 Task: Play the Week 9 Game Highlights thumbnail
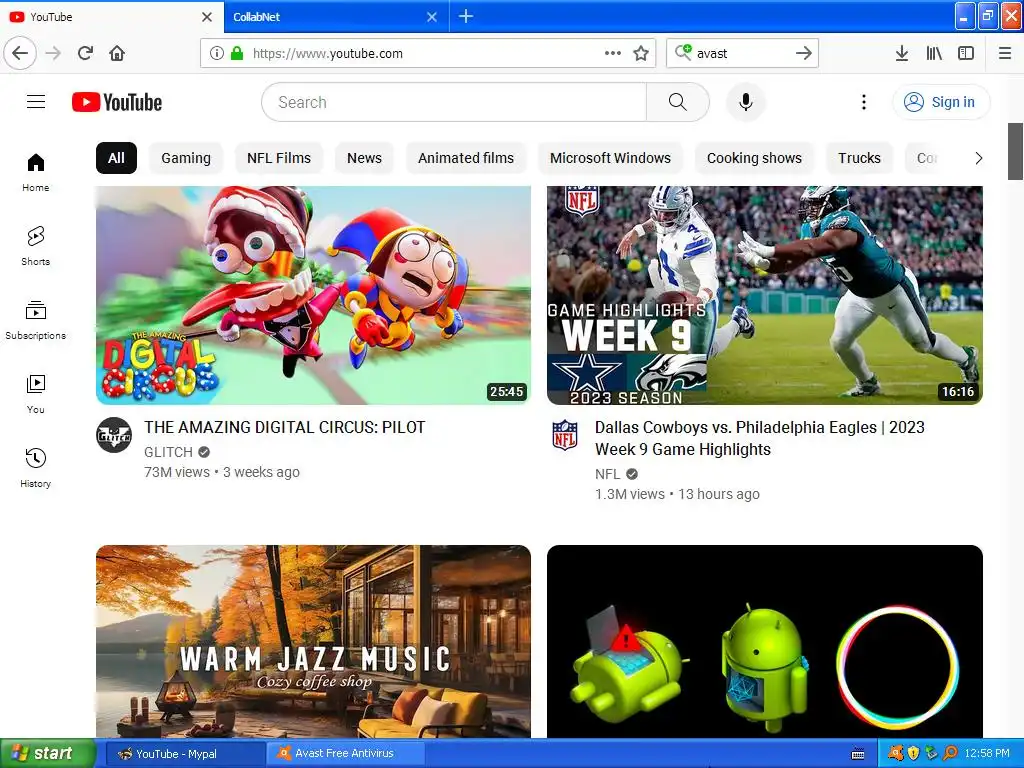[x=765, y=295]
